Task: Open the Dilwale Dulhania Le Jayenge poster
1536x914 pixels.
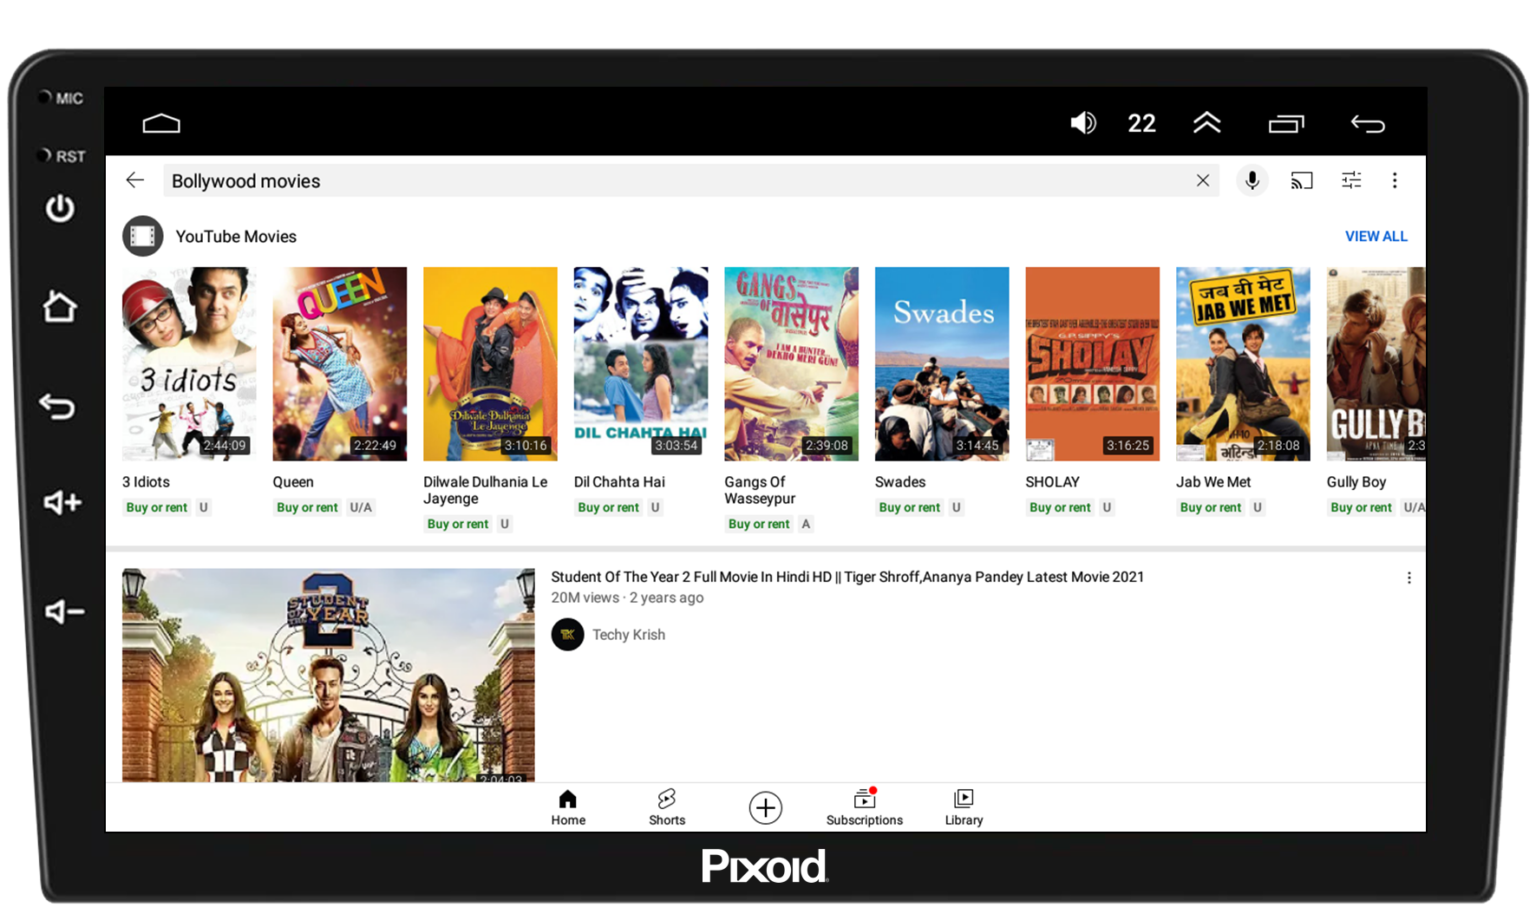Action: pyautogui.click(x=490, y=363)
